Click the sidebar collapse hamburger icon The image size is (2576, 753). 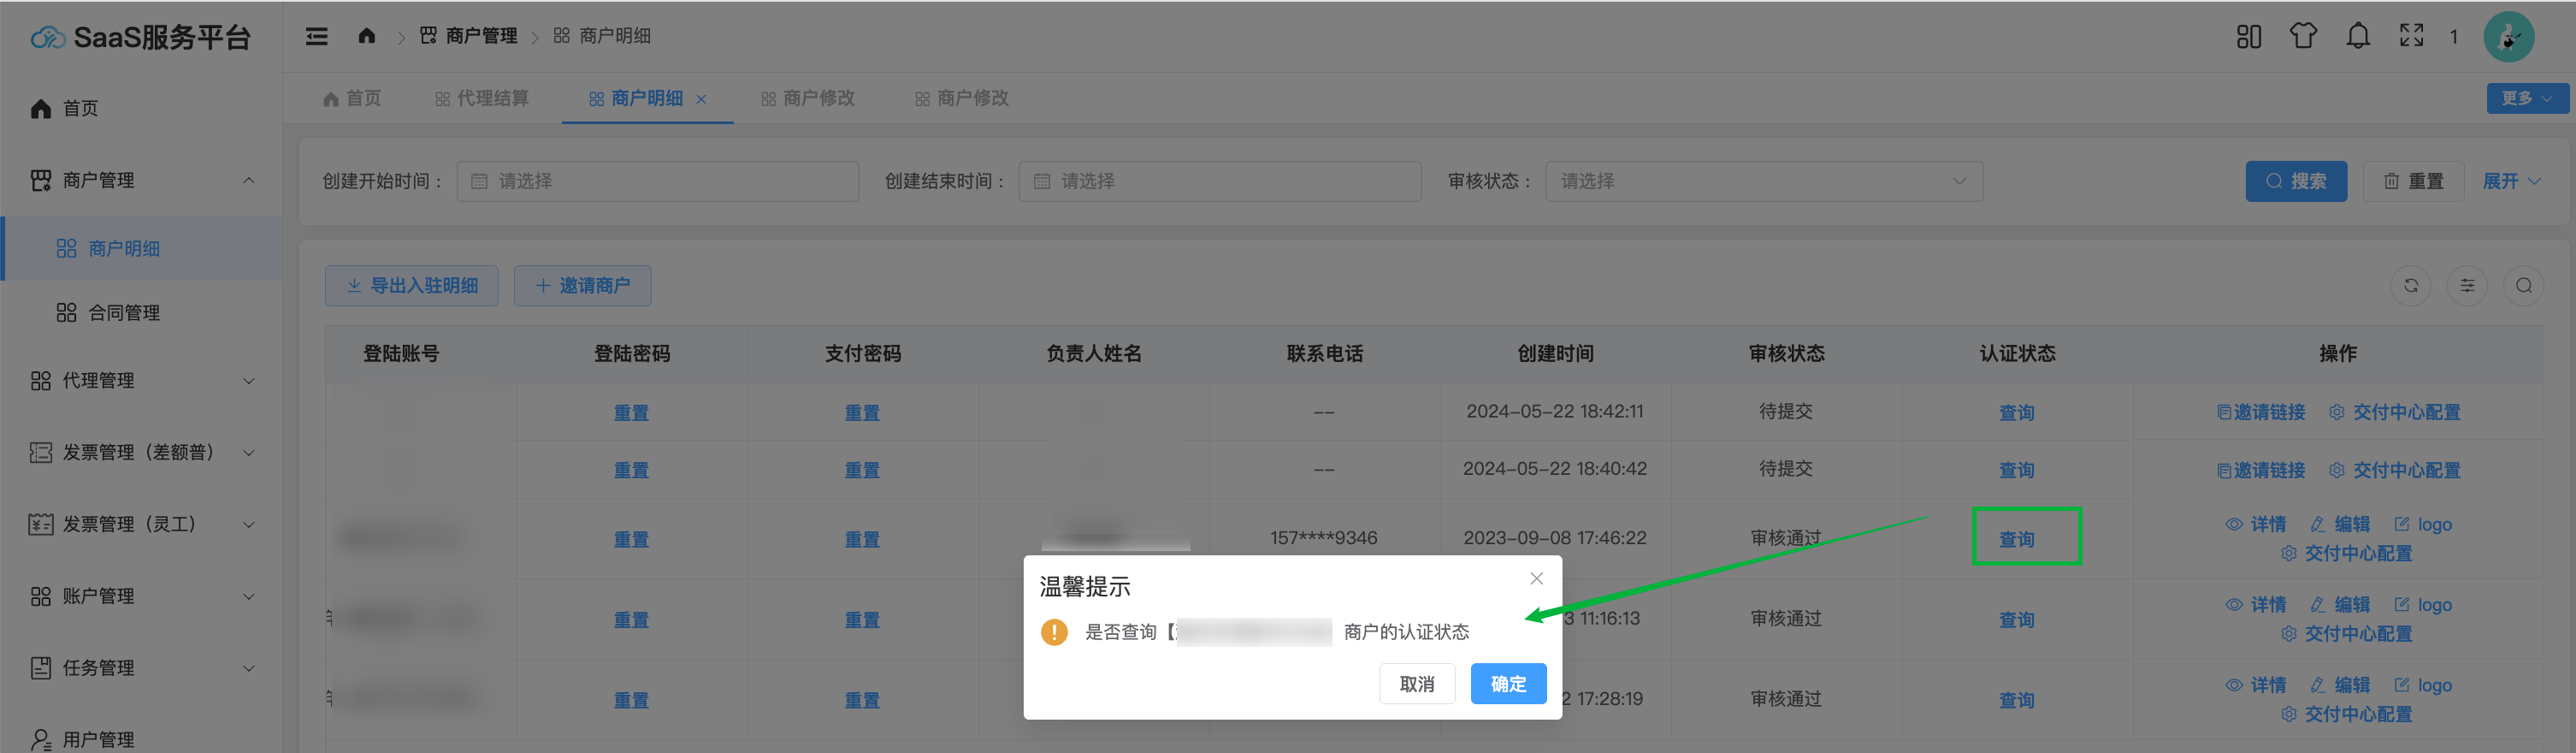point(316,37)
